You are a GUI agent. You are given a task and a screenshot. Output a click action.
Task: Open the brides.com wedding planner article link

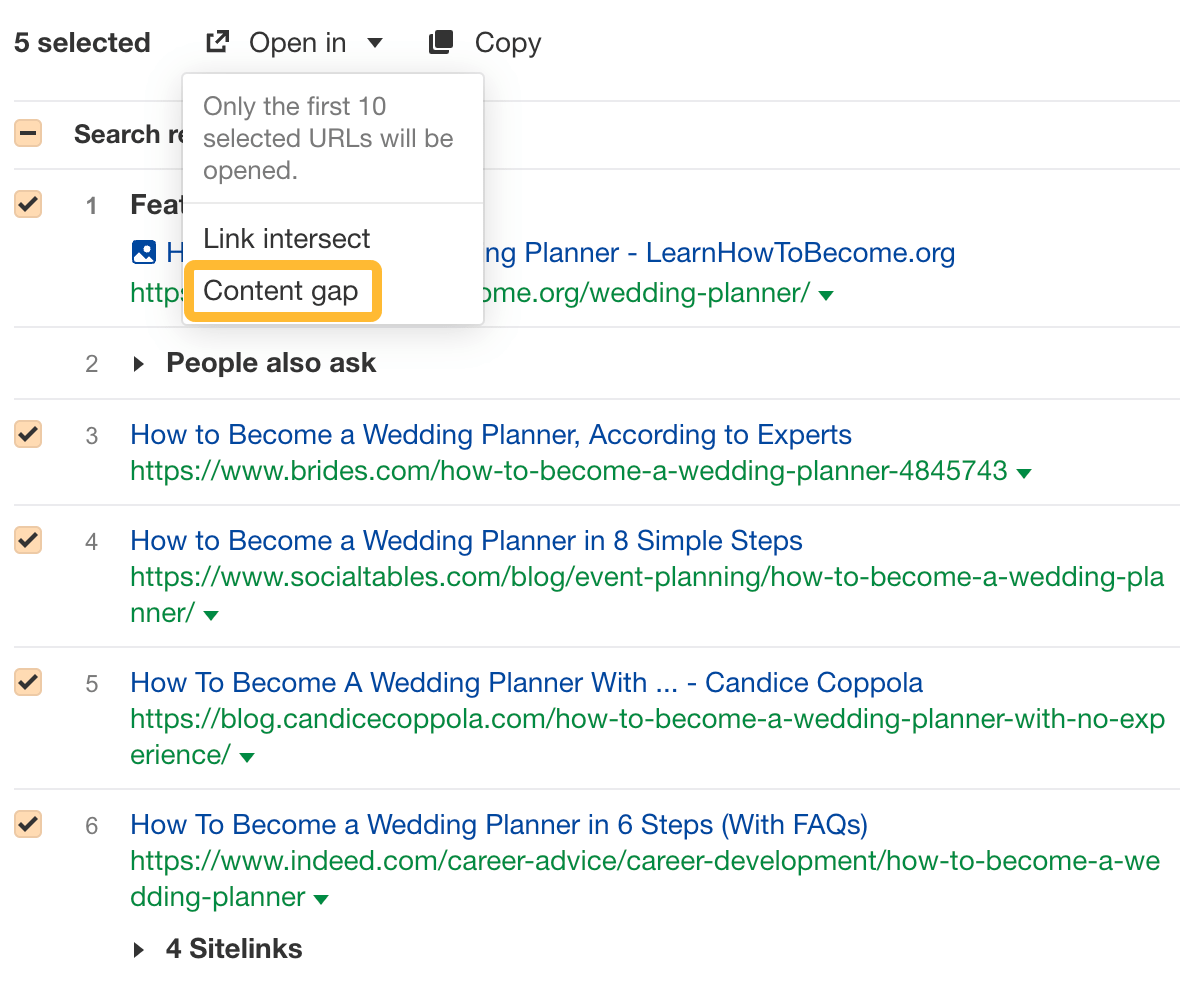coord(490,434)
